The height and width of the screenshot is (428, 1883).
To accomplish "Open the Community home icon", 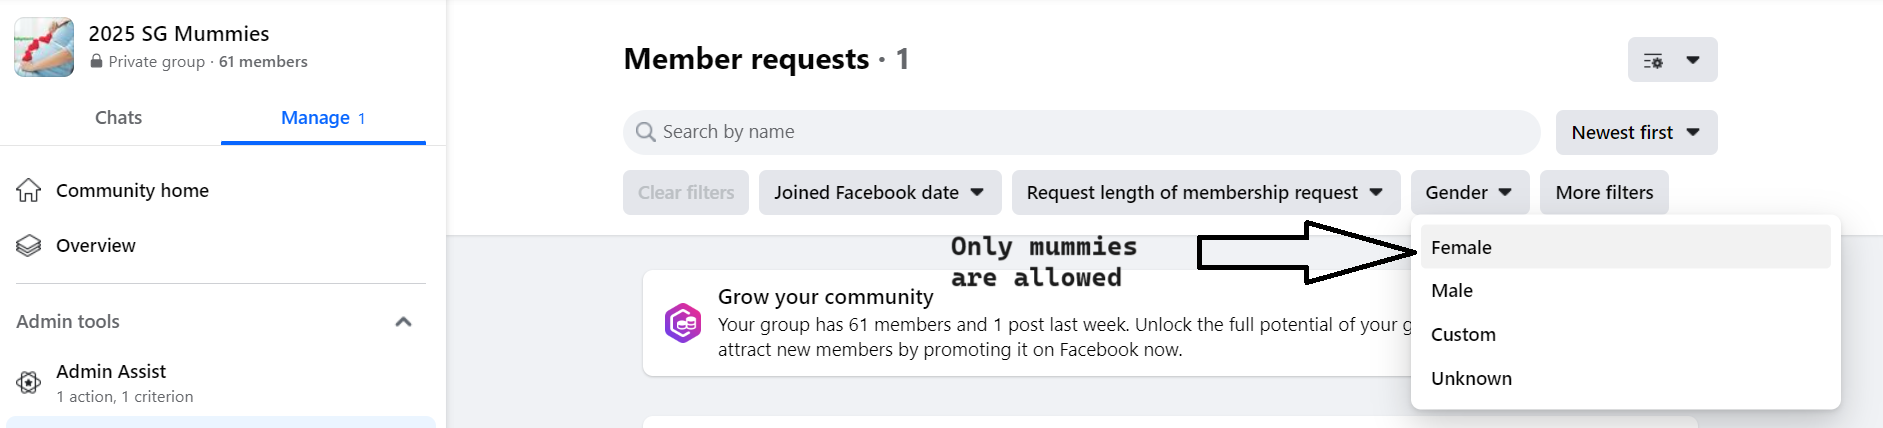I will 29,190.
